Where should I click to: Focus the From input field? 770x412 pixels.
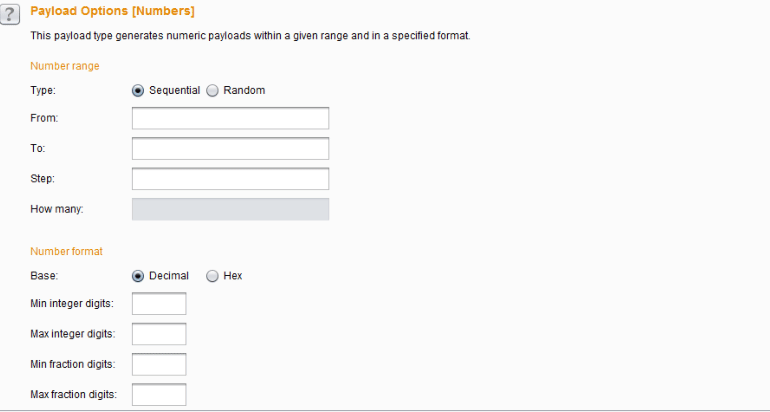pyautogui.click(x=230, y=118)
